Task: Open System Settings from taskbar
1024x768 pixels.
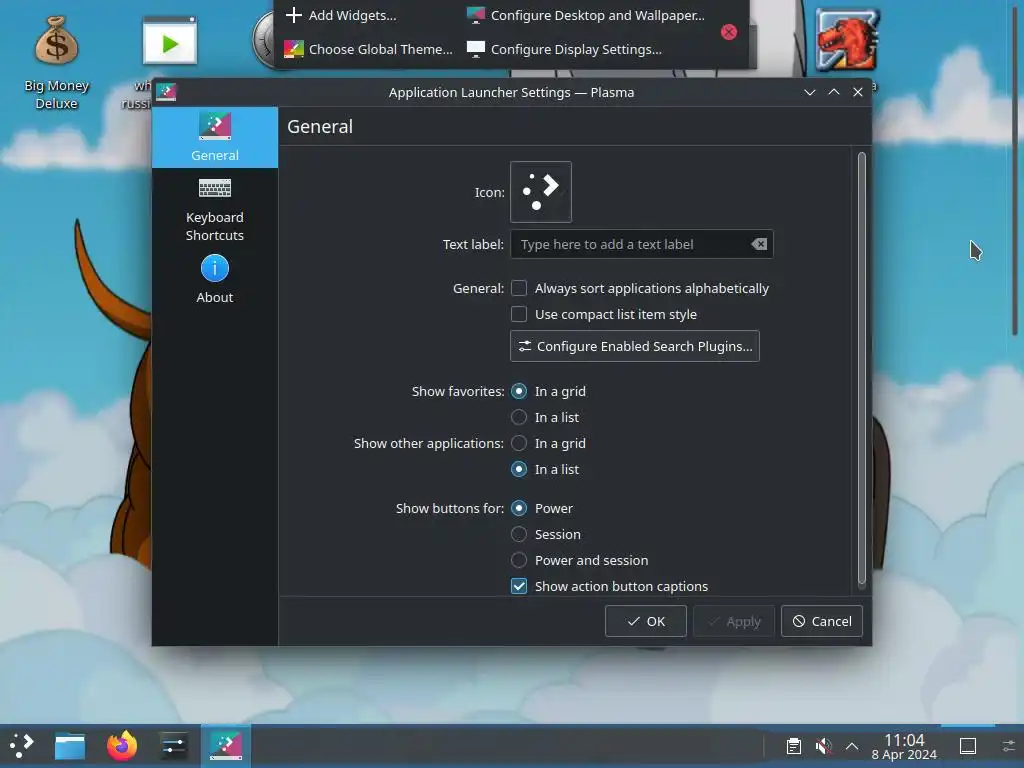Action: point(173,746)
